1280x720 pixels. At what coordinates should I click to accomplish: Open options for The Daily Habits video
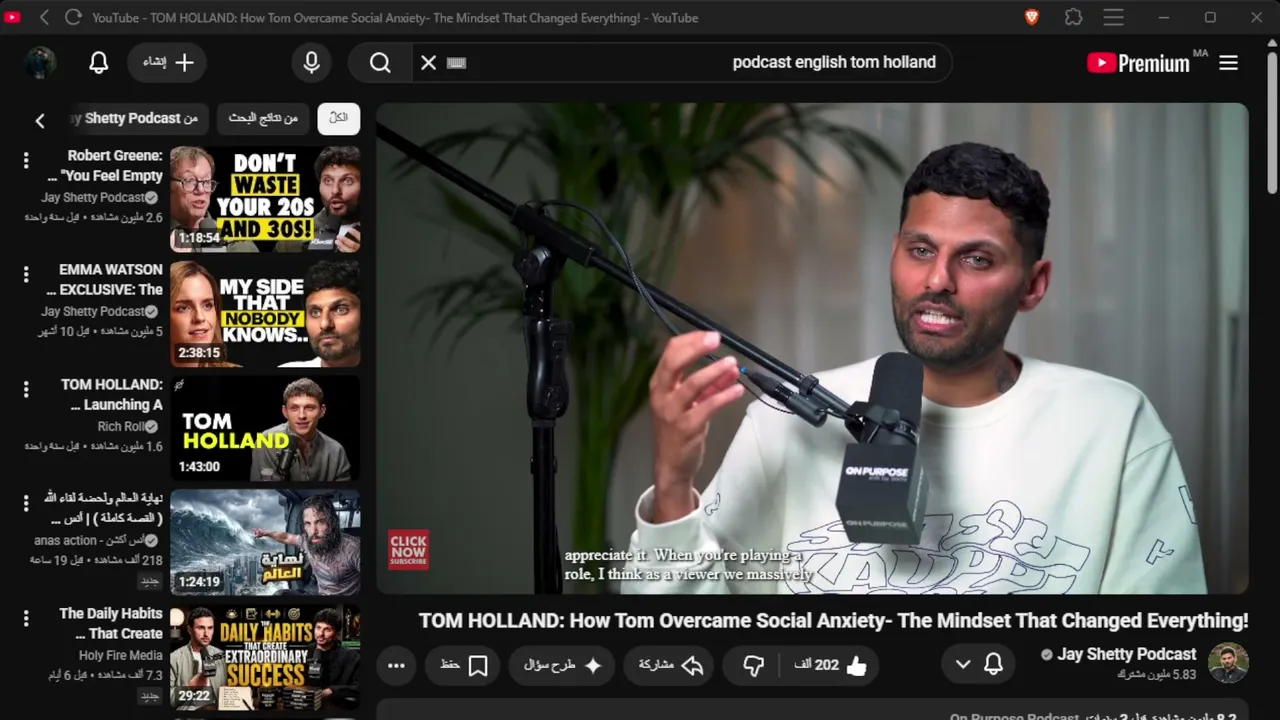tap(26, 618)
